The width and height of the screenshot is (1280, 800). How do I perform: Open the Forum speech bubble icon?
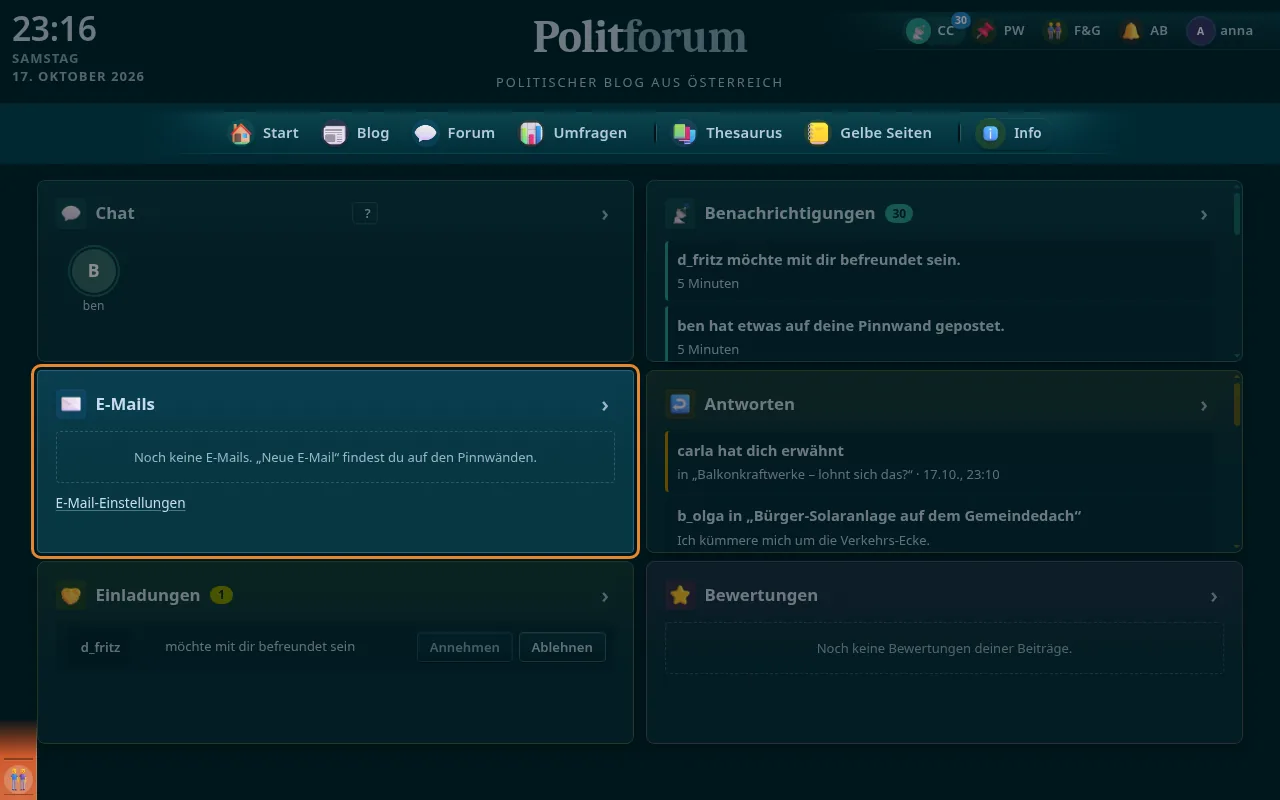pyautogui.click(x=426, y=133)
